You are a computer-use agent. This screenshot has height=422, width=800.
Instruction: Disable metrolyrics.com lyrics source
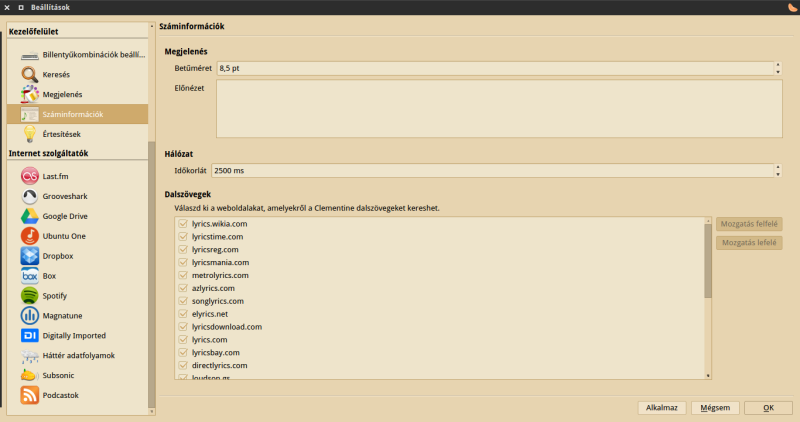click(x=183, y=275)
